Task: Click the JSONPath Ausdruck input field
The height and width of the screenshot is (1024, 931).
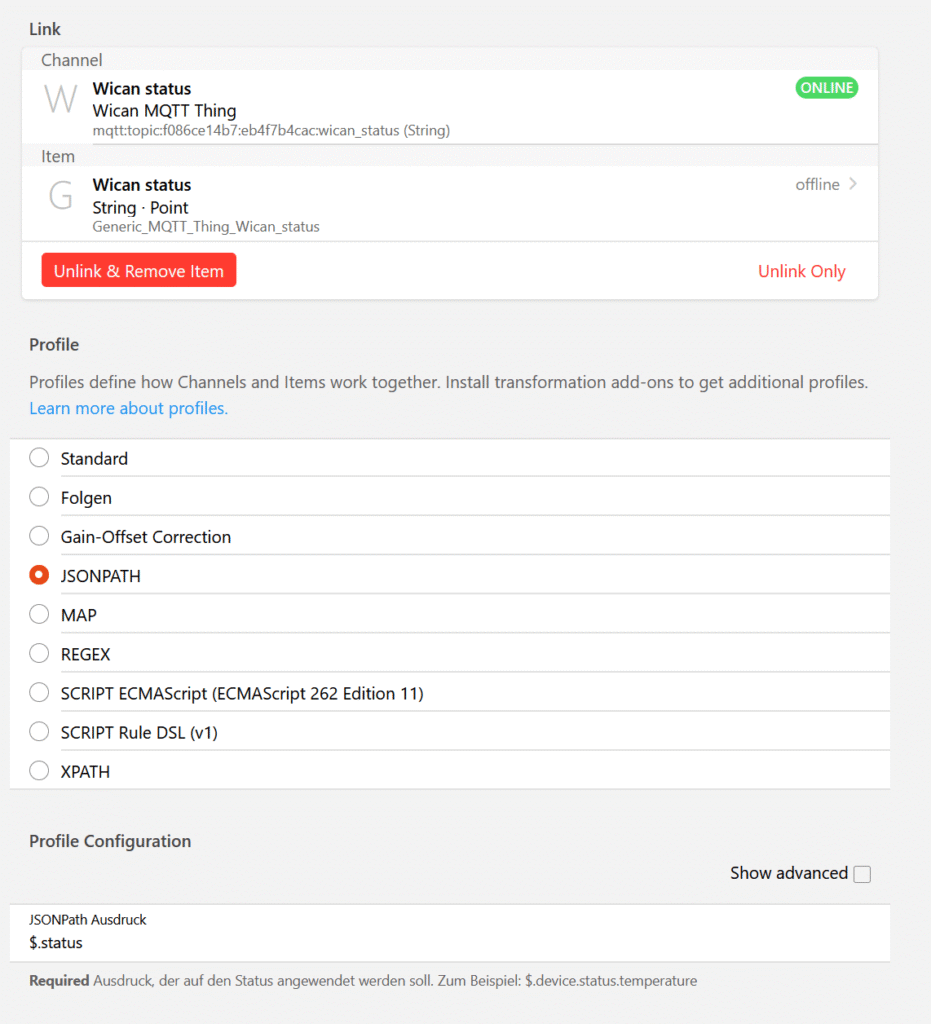Action: click(x=450, y=933)
